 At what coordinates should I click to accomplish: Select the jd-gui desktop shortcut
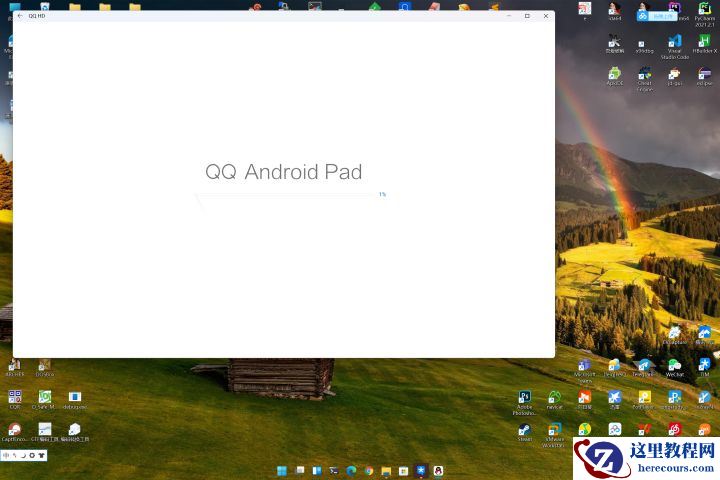pos(675,76)
